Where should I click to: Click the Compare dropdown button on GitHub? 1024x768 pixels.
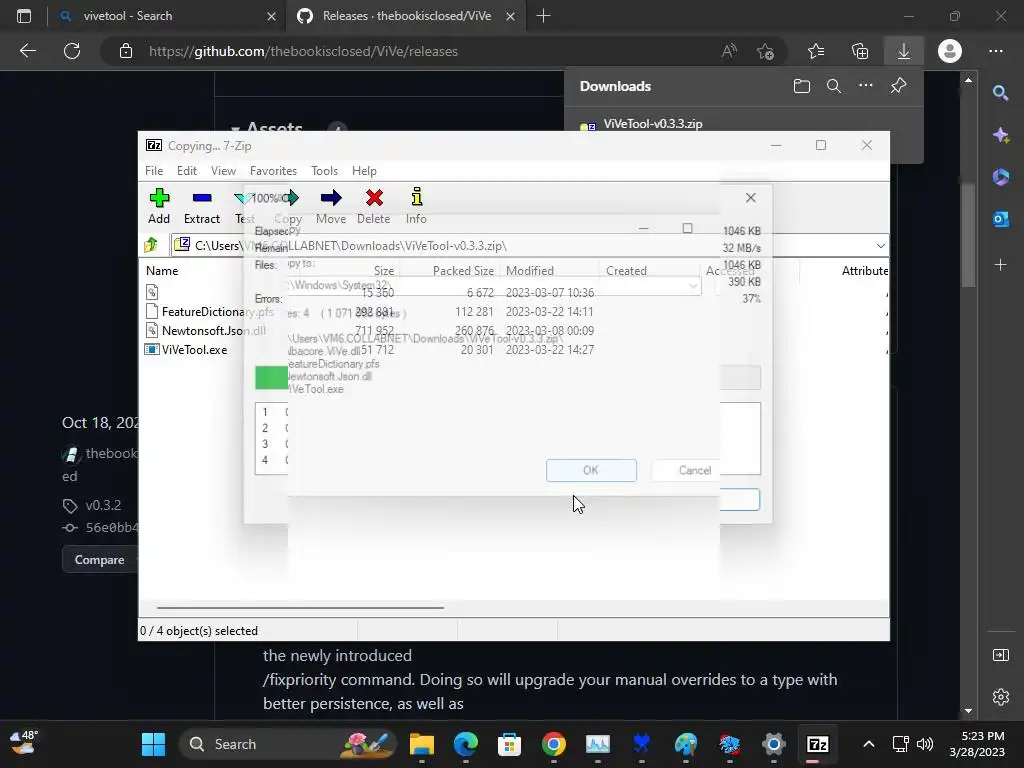[x=101, y=560]
